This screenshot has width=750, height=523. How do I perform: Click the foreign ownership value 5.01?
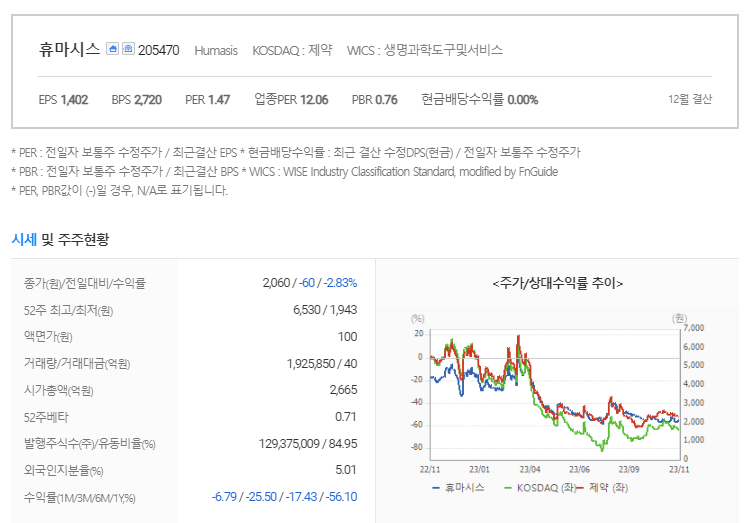coord(346,470)
